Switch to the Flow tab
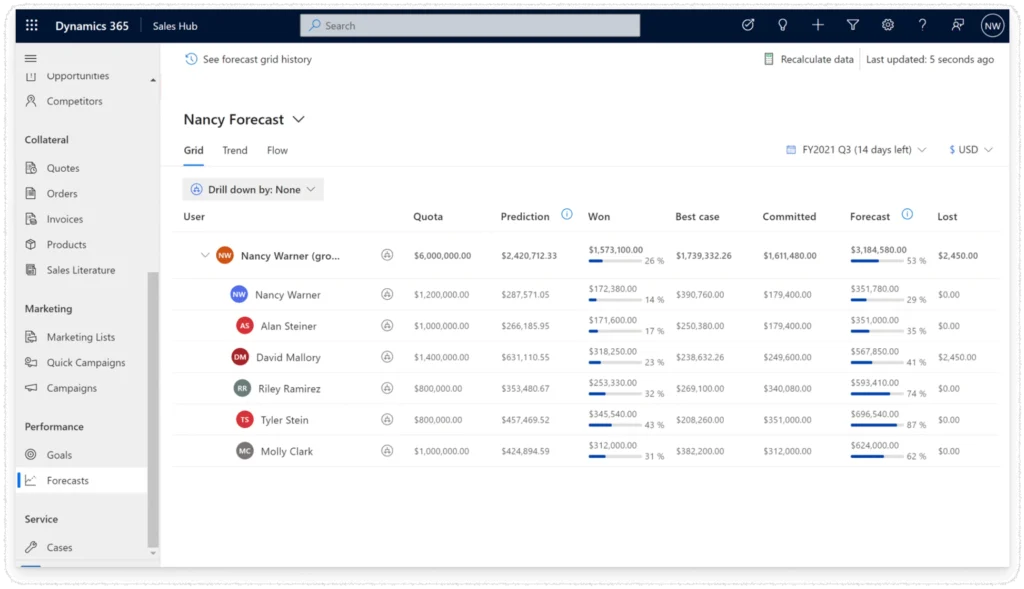 coord(277,151)
